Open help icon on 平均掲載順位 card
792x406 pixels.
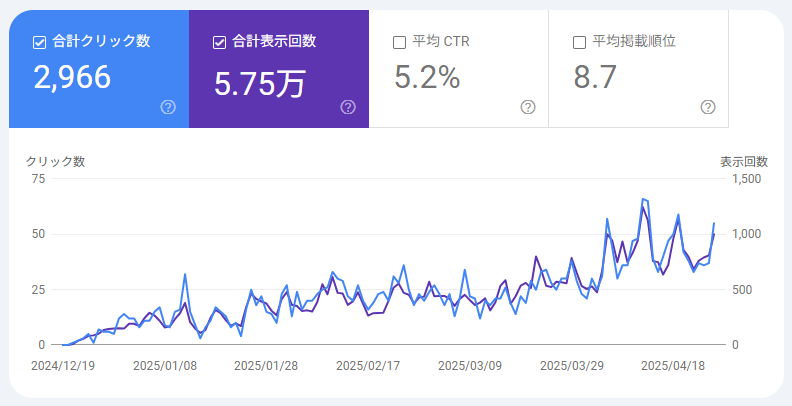tap(708, 107)
